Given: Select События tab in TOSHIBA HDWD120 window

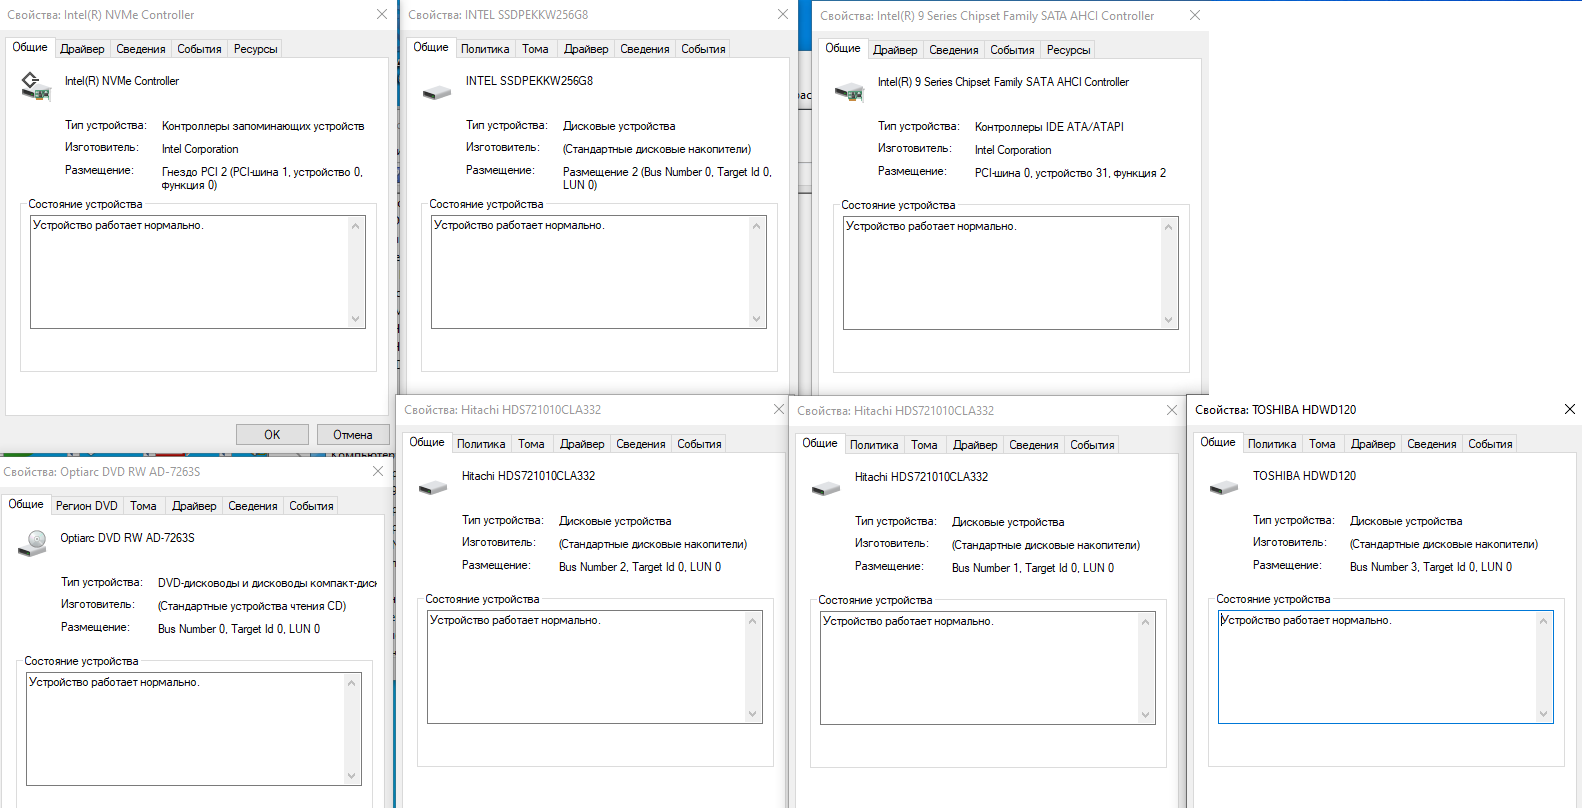Looking at the screenshot, I should pos(1491,444).
